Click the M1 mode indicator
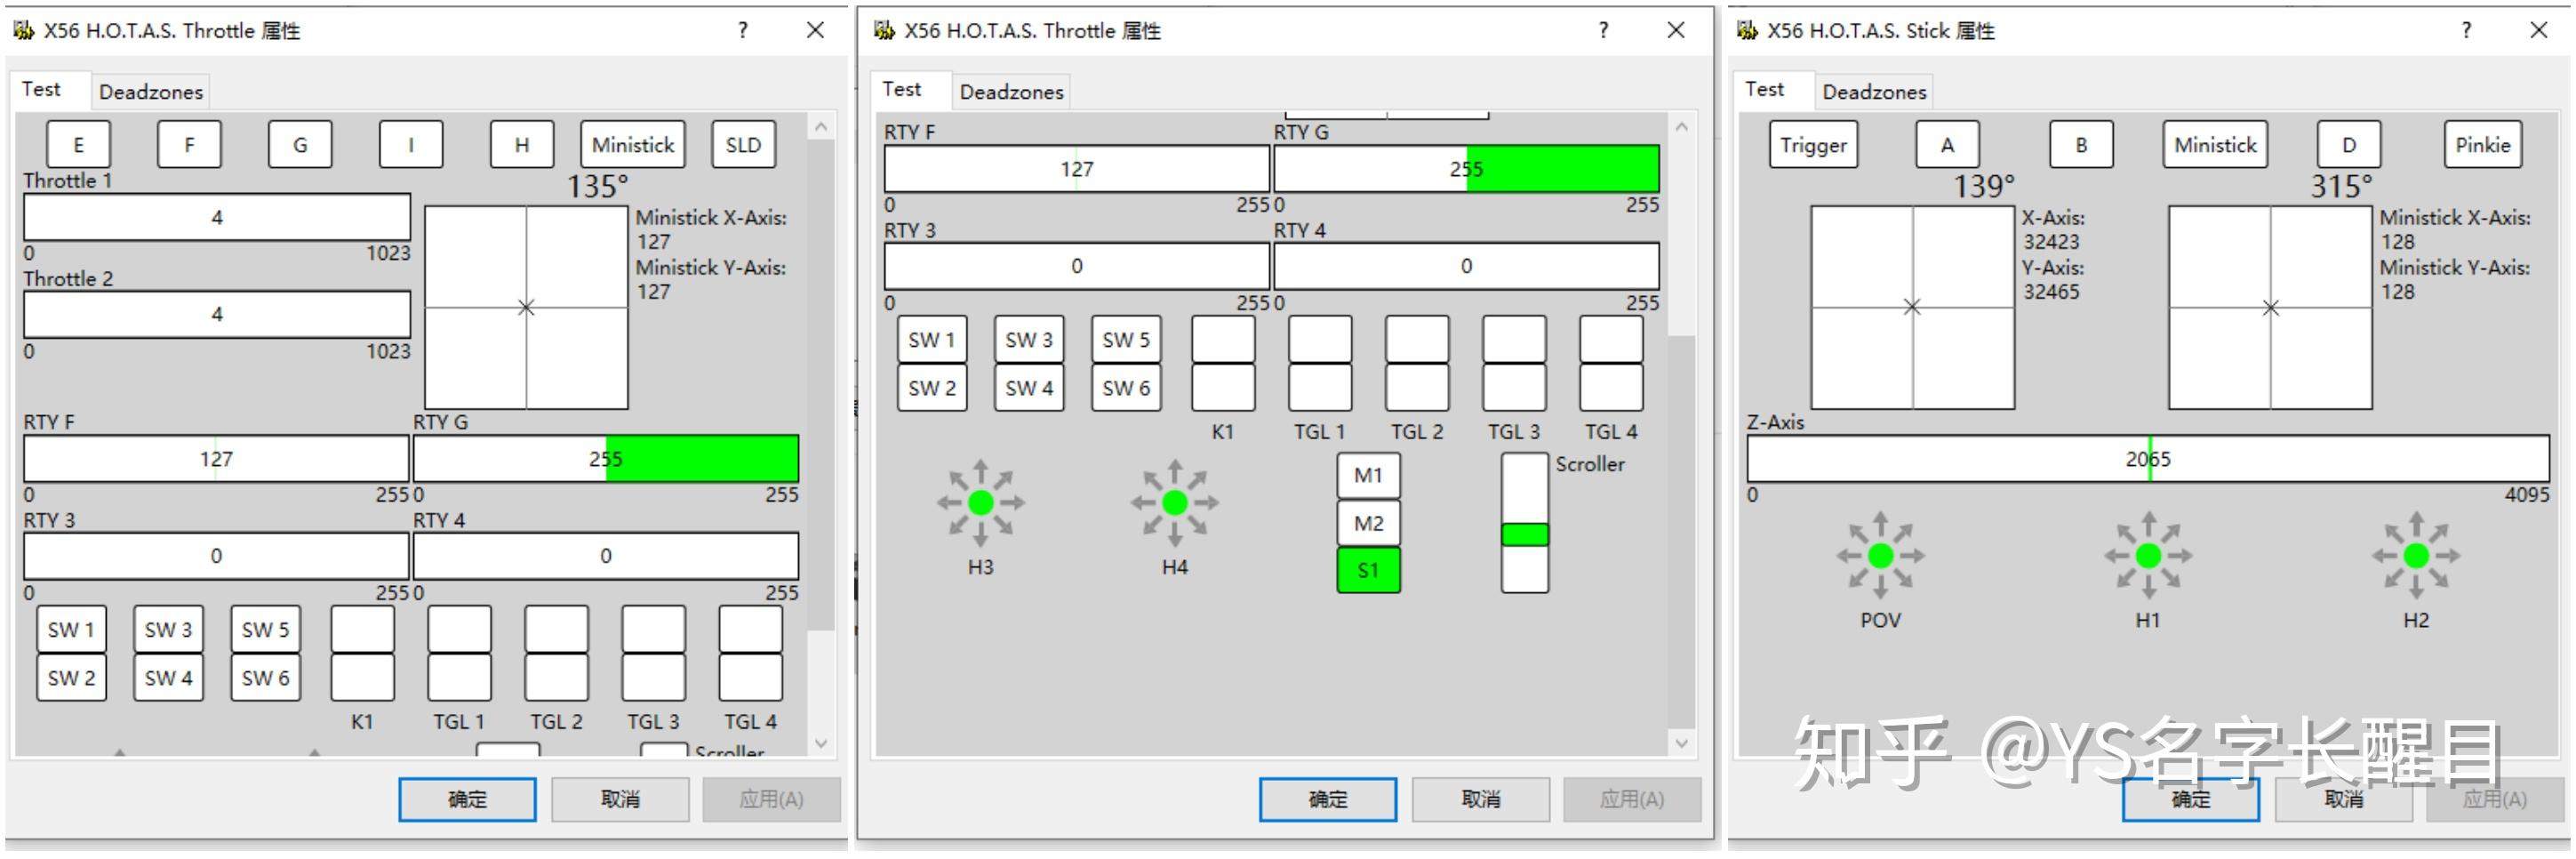The image size is (2576, 859). 1368,475
